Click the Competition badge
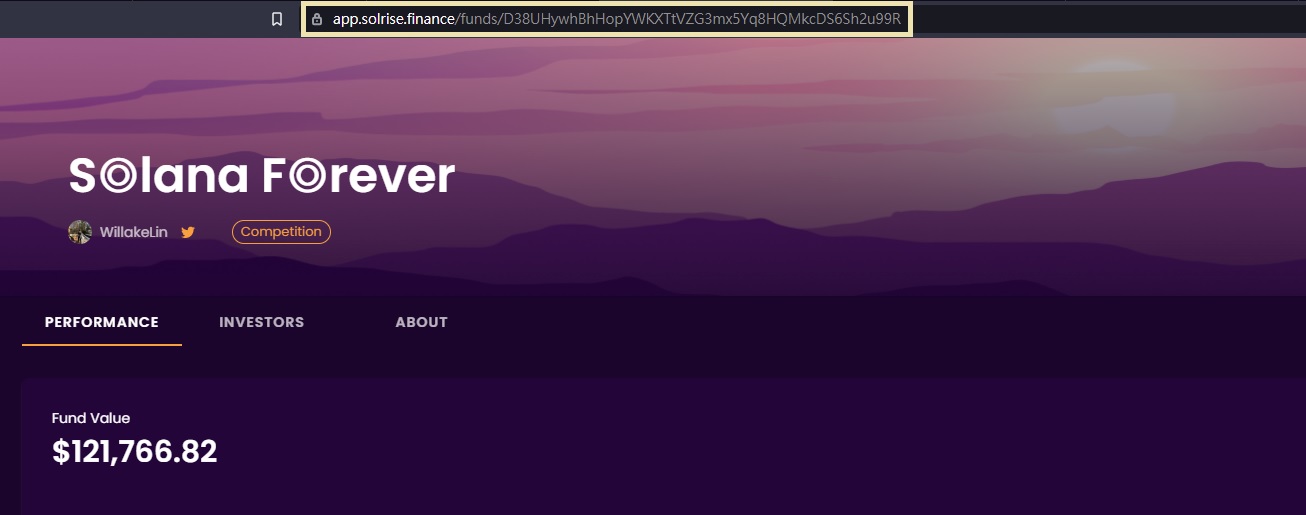 (281, 232)
